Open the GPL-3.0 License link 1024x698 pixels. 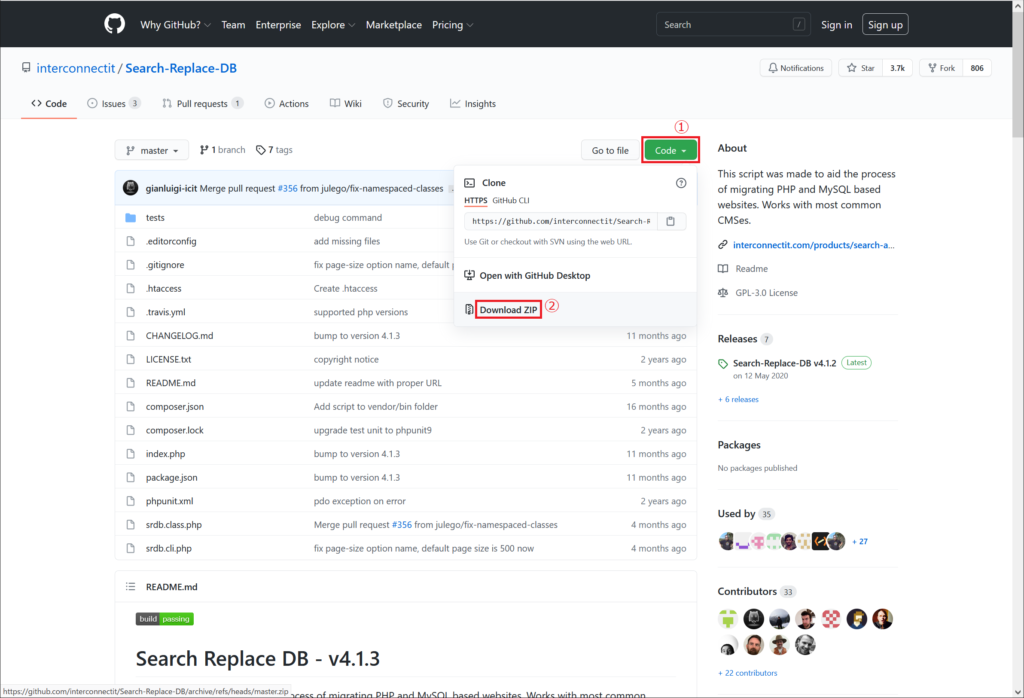click(x=767, y=293)
